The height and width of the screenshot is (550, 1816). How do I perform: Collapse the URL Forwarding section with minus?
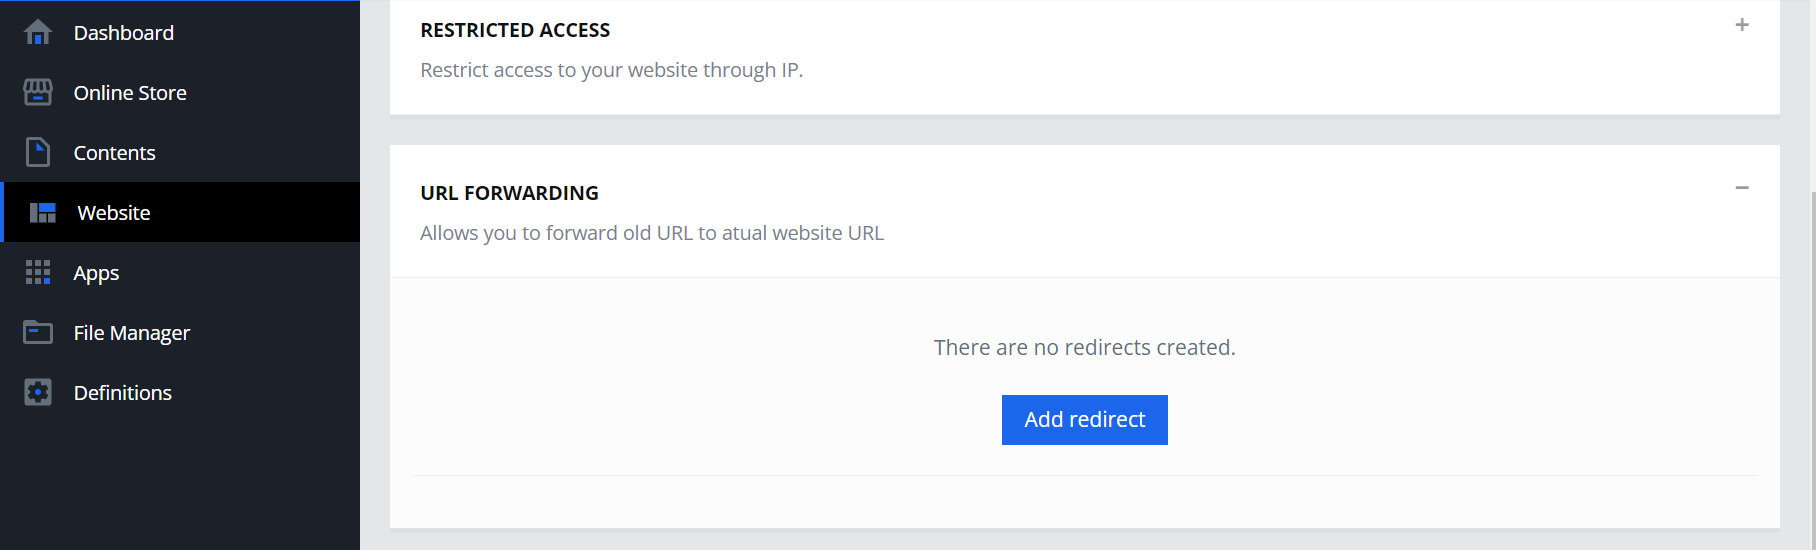(x=1742, y=188)
